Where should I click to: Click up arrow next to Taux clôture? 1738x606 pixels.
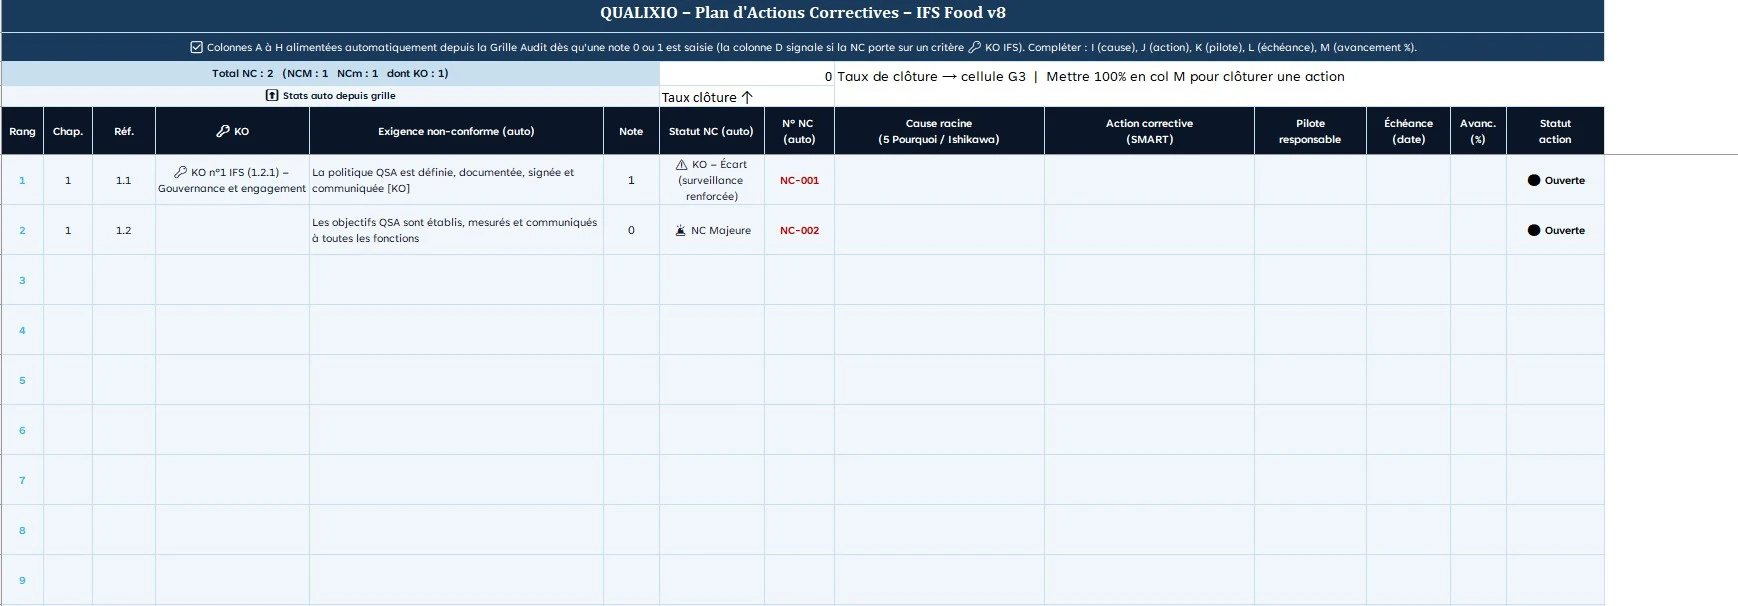(747, 97)
